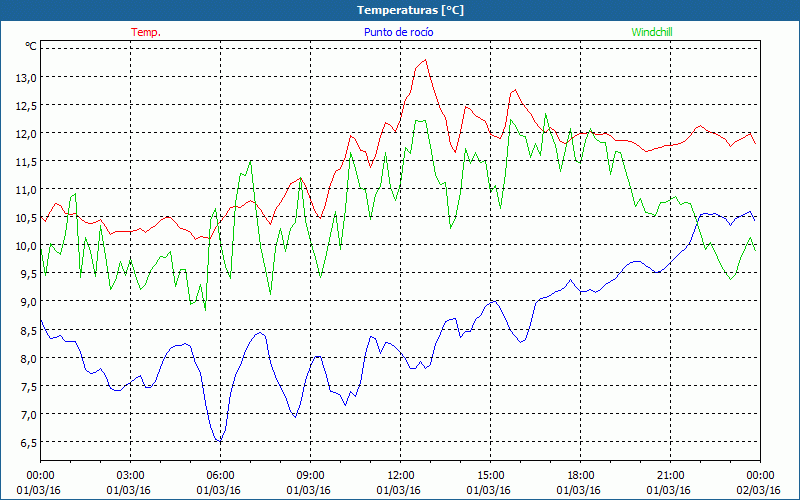Click the 7,0 y-axis value
The height and width of the screenshot is (500, 800).
coord(29,415)
